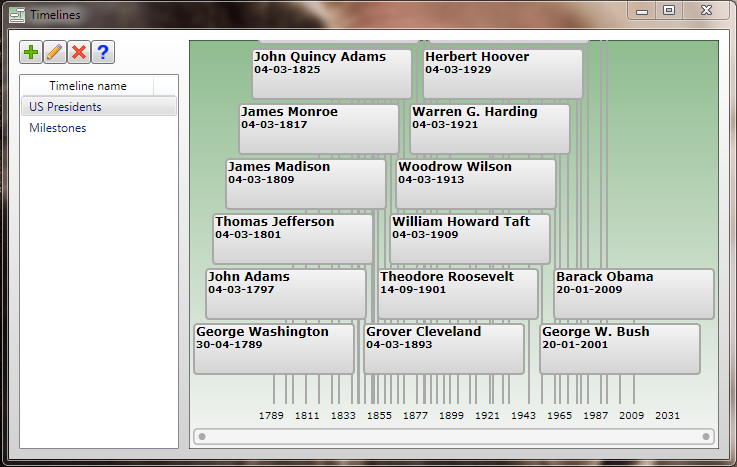Select the John Quincy Adams event card
The width and height of the screenshot is (737, 467).
(332, 74)
